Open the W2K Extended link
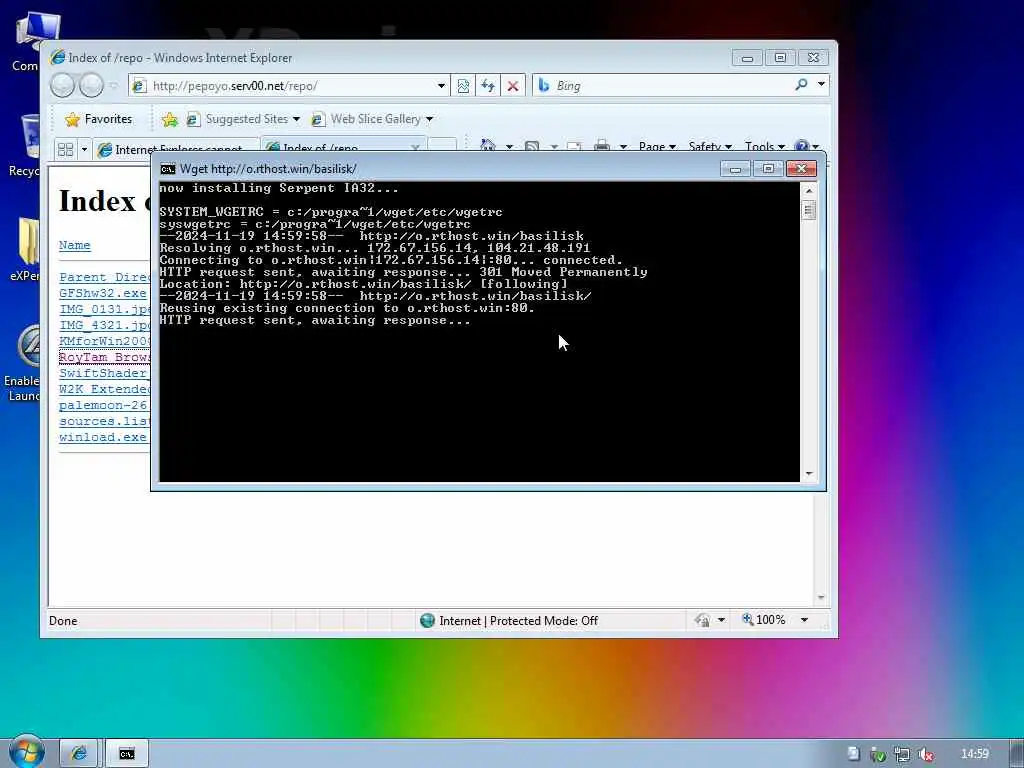The width and height of the screenshot is (1024, 768). [x=104, y=389]
